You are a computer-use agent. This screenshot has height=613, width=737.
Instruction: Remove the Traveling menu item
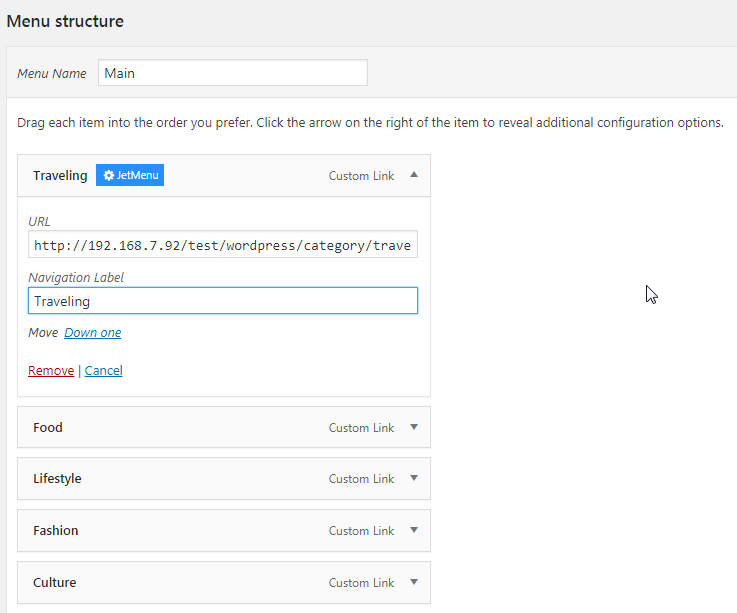coord(51,371)
